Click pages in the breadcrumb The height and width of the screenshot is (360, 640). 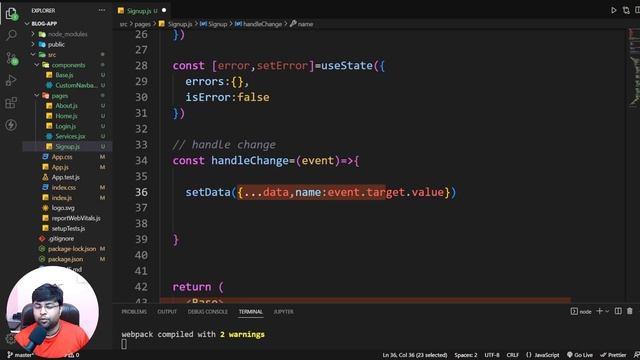point(142,24)
